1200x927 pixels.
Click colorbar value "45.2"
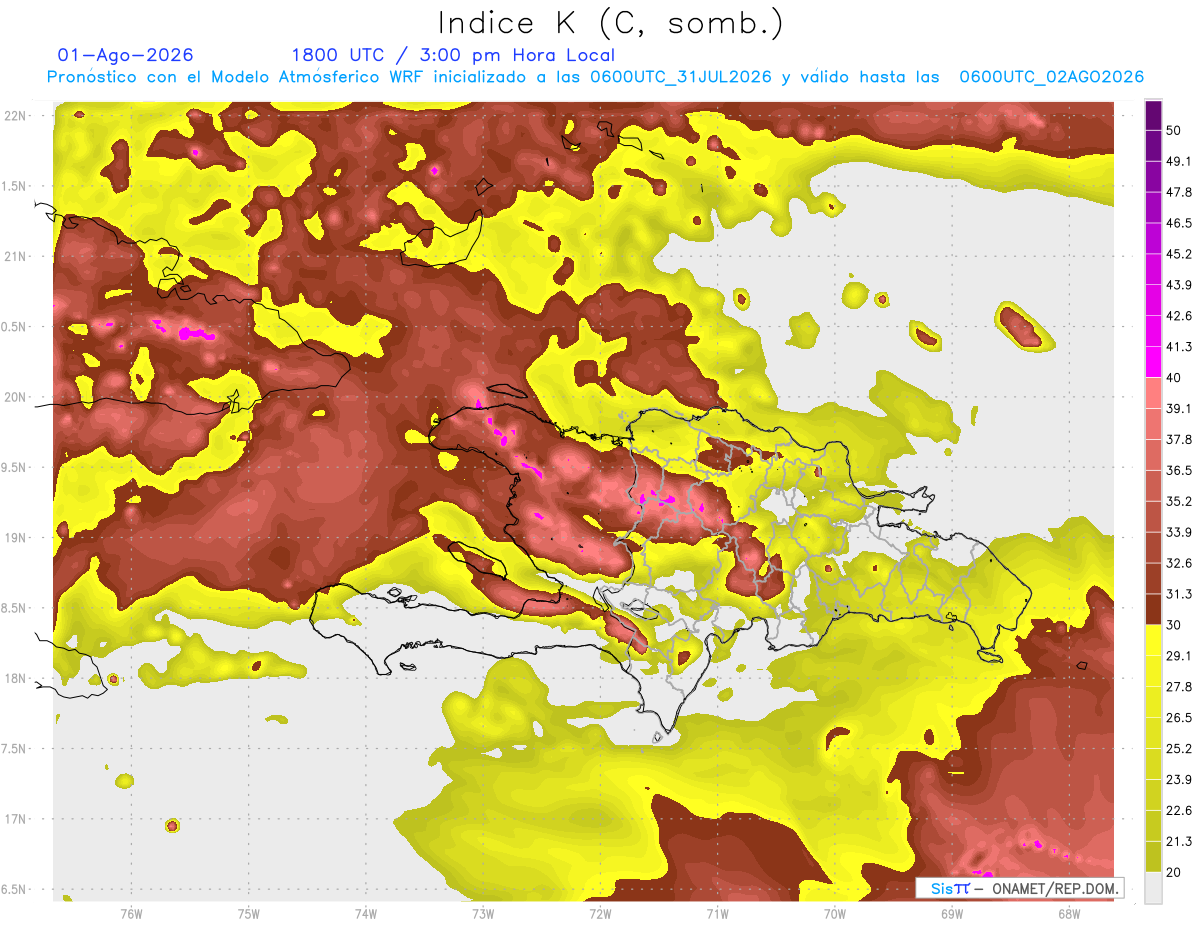coord(1179,254)
